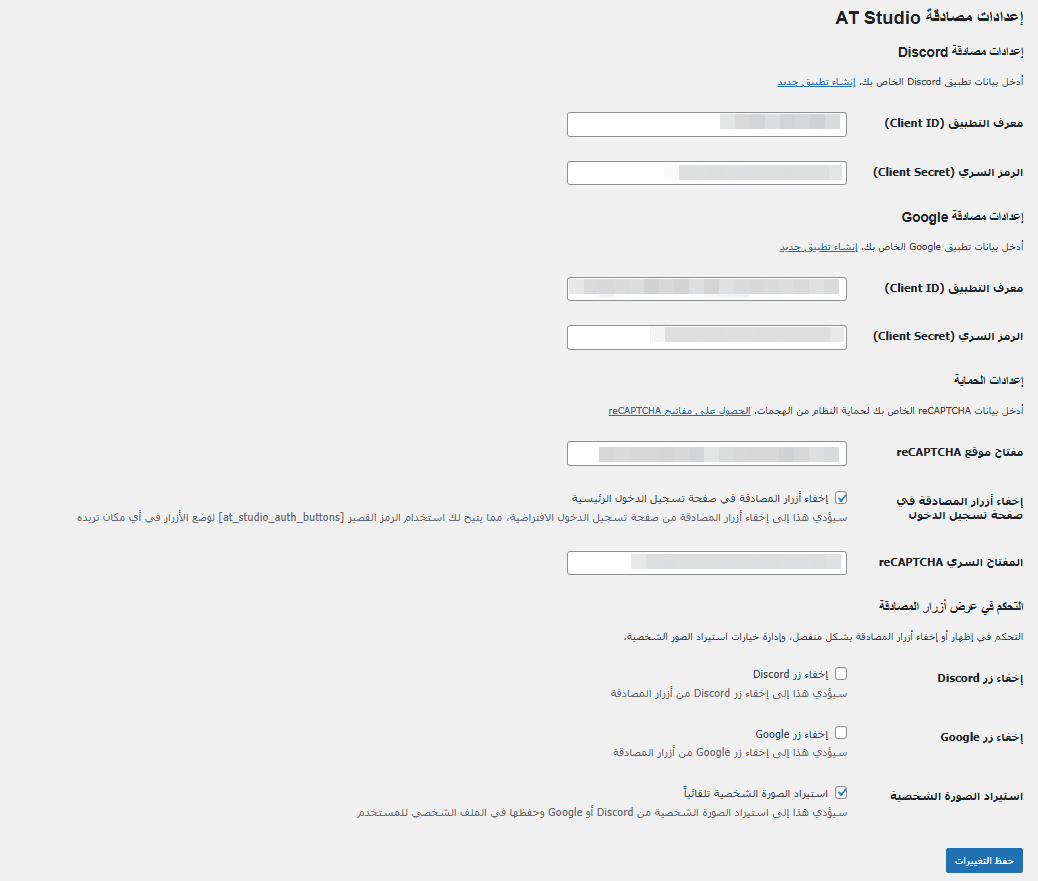
Task: Click the Google Client ID input field
Action: click(x=706, y=289)
